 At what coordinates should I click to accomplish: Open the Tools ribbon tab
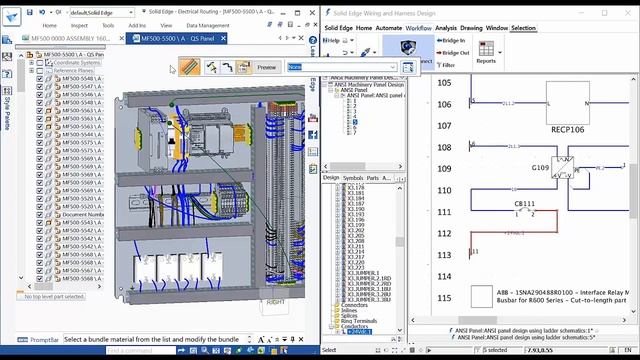coord(108,25)
